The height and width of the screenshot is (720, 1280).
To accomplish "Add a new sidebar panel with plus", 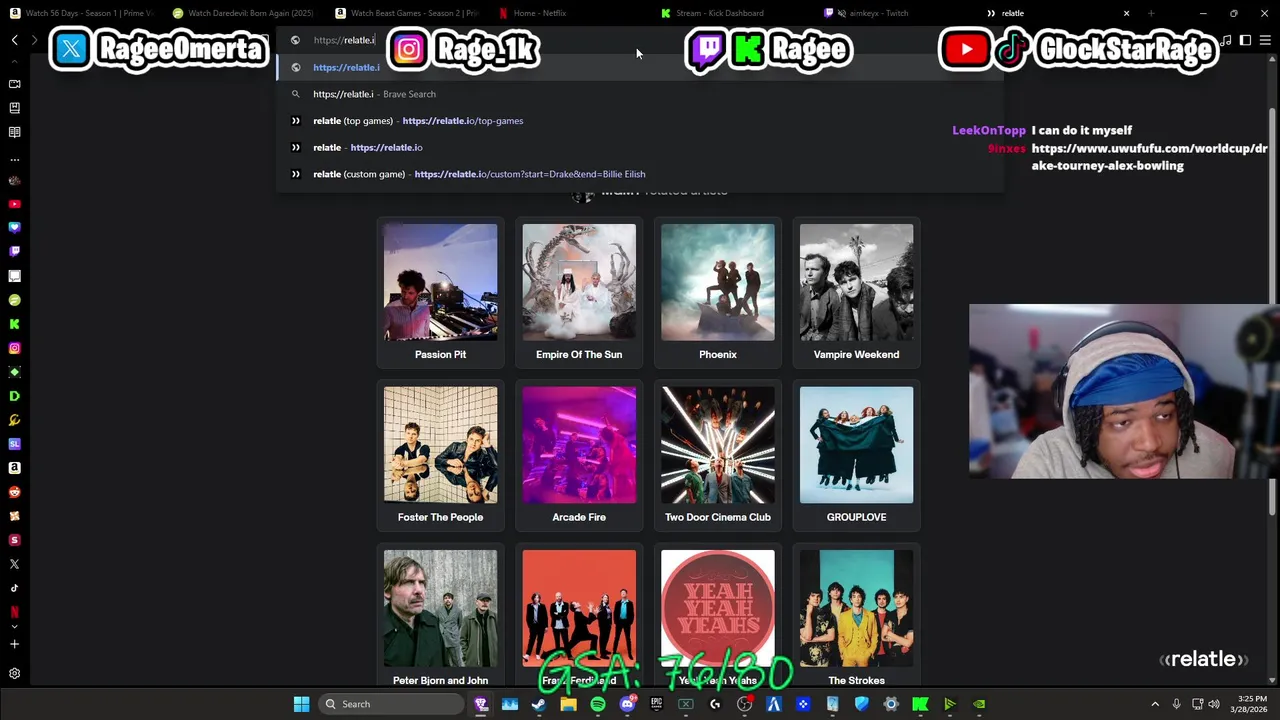I will pyautogui.click(x=14, y=644).
